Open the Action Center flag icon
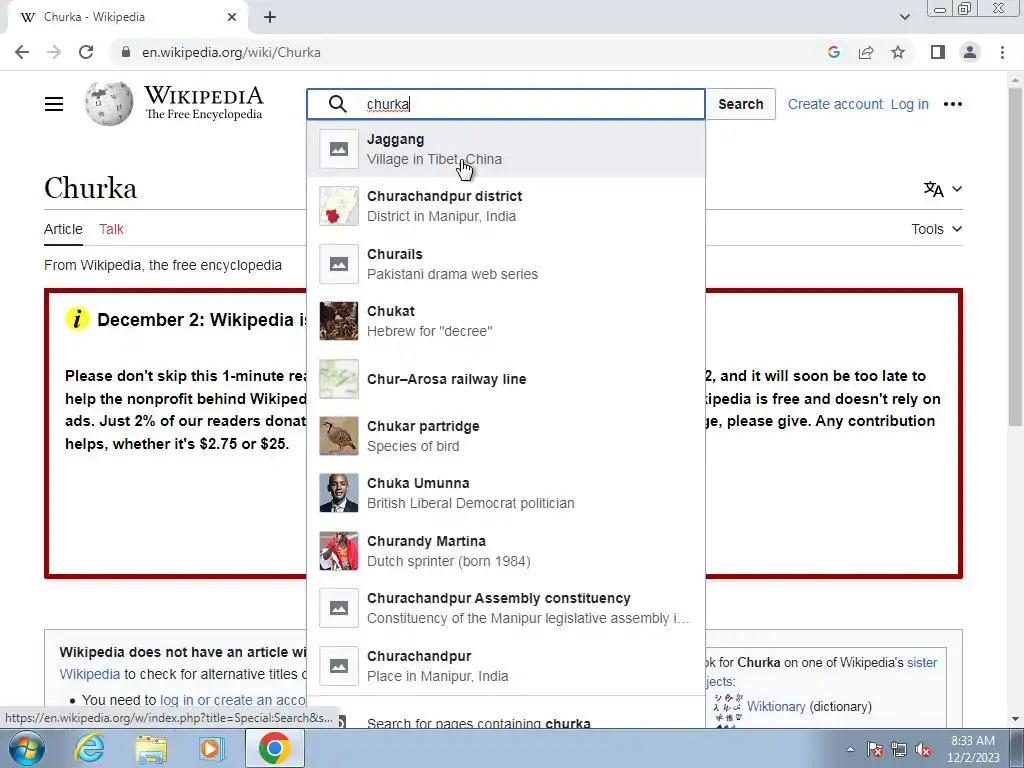 874,749
